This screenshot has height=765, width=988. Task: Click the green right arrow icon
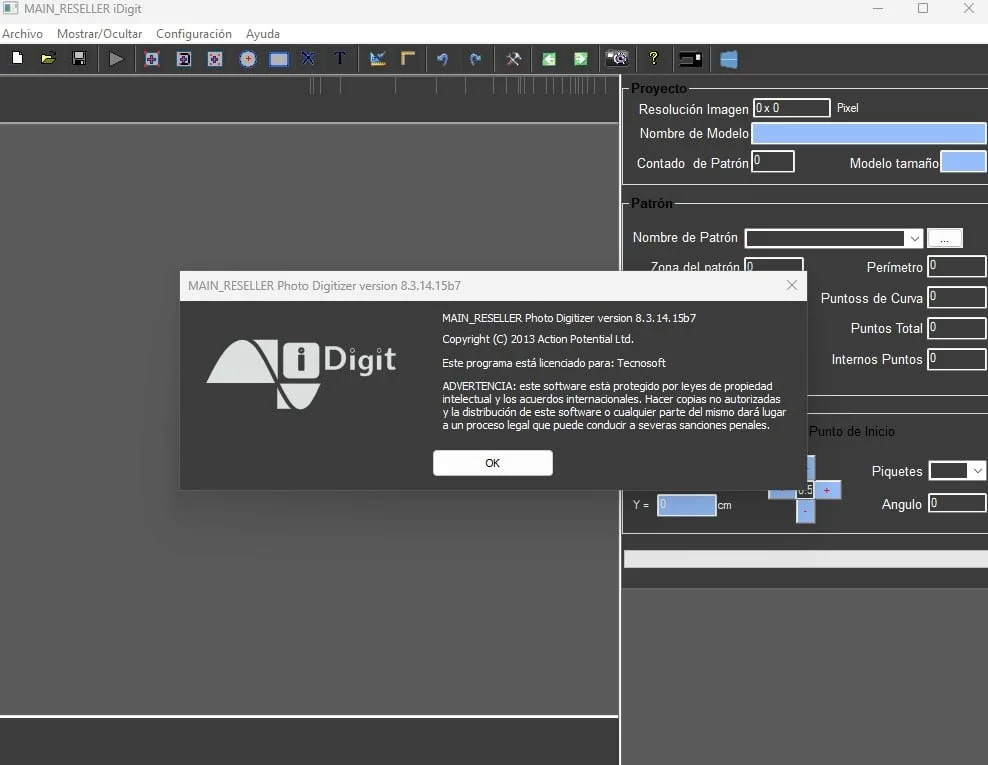tap(580, 59)
